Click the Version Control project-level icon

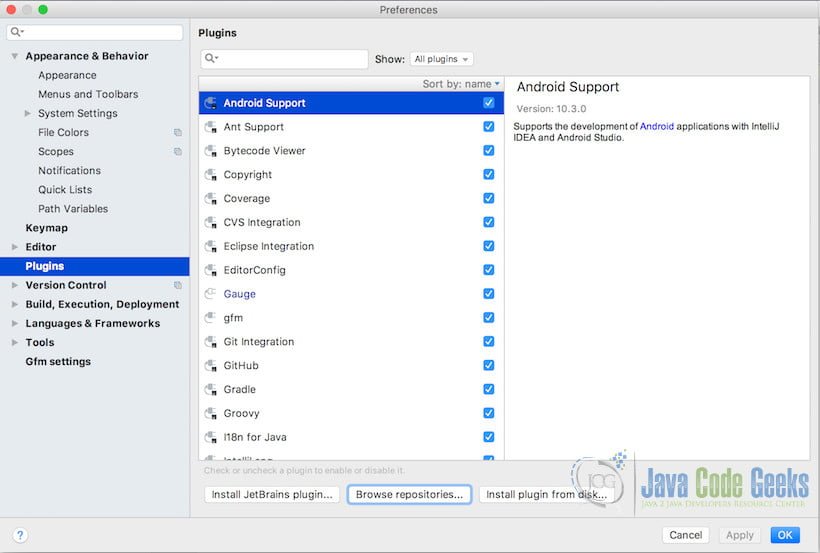[178, 285]
